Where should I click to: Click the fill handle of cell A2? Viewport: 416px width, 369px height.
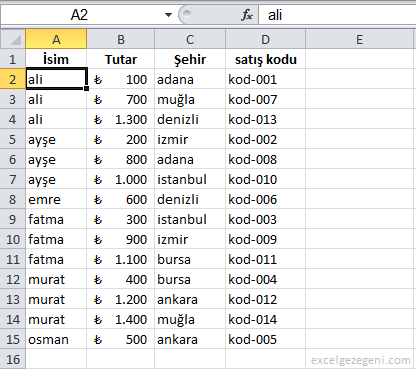point(86,88)
